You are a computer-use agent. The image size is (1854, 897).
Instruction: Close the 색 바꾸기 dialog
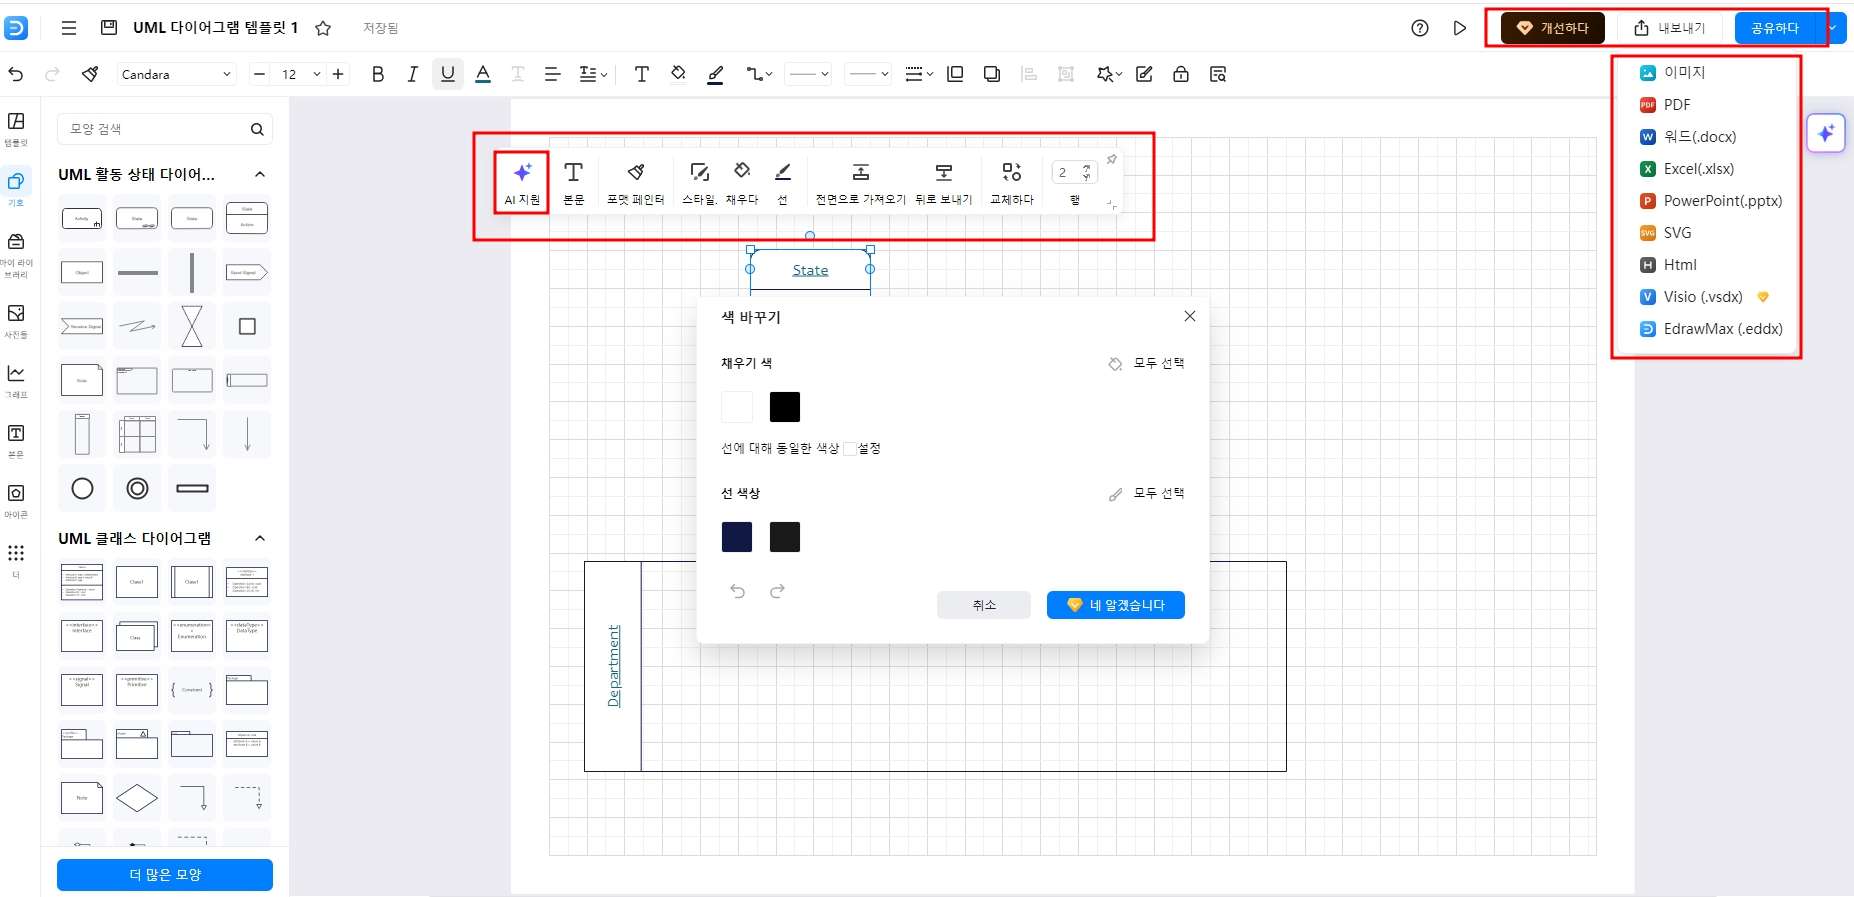pos(1189,316)
